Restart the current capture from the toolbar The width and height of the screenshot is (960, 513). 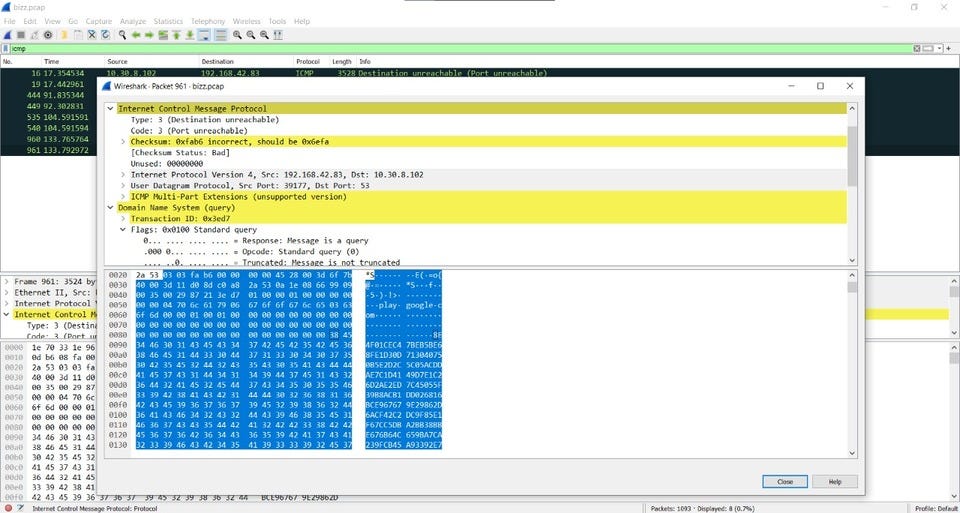(34, 35)
